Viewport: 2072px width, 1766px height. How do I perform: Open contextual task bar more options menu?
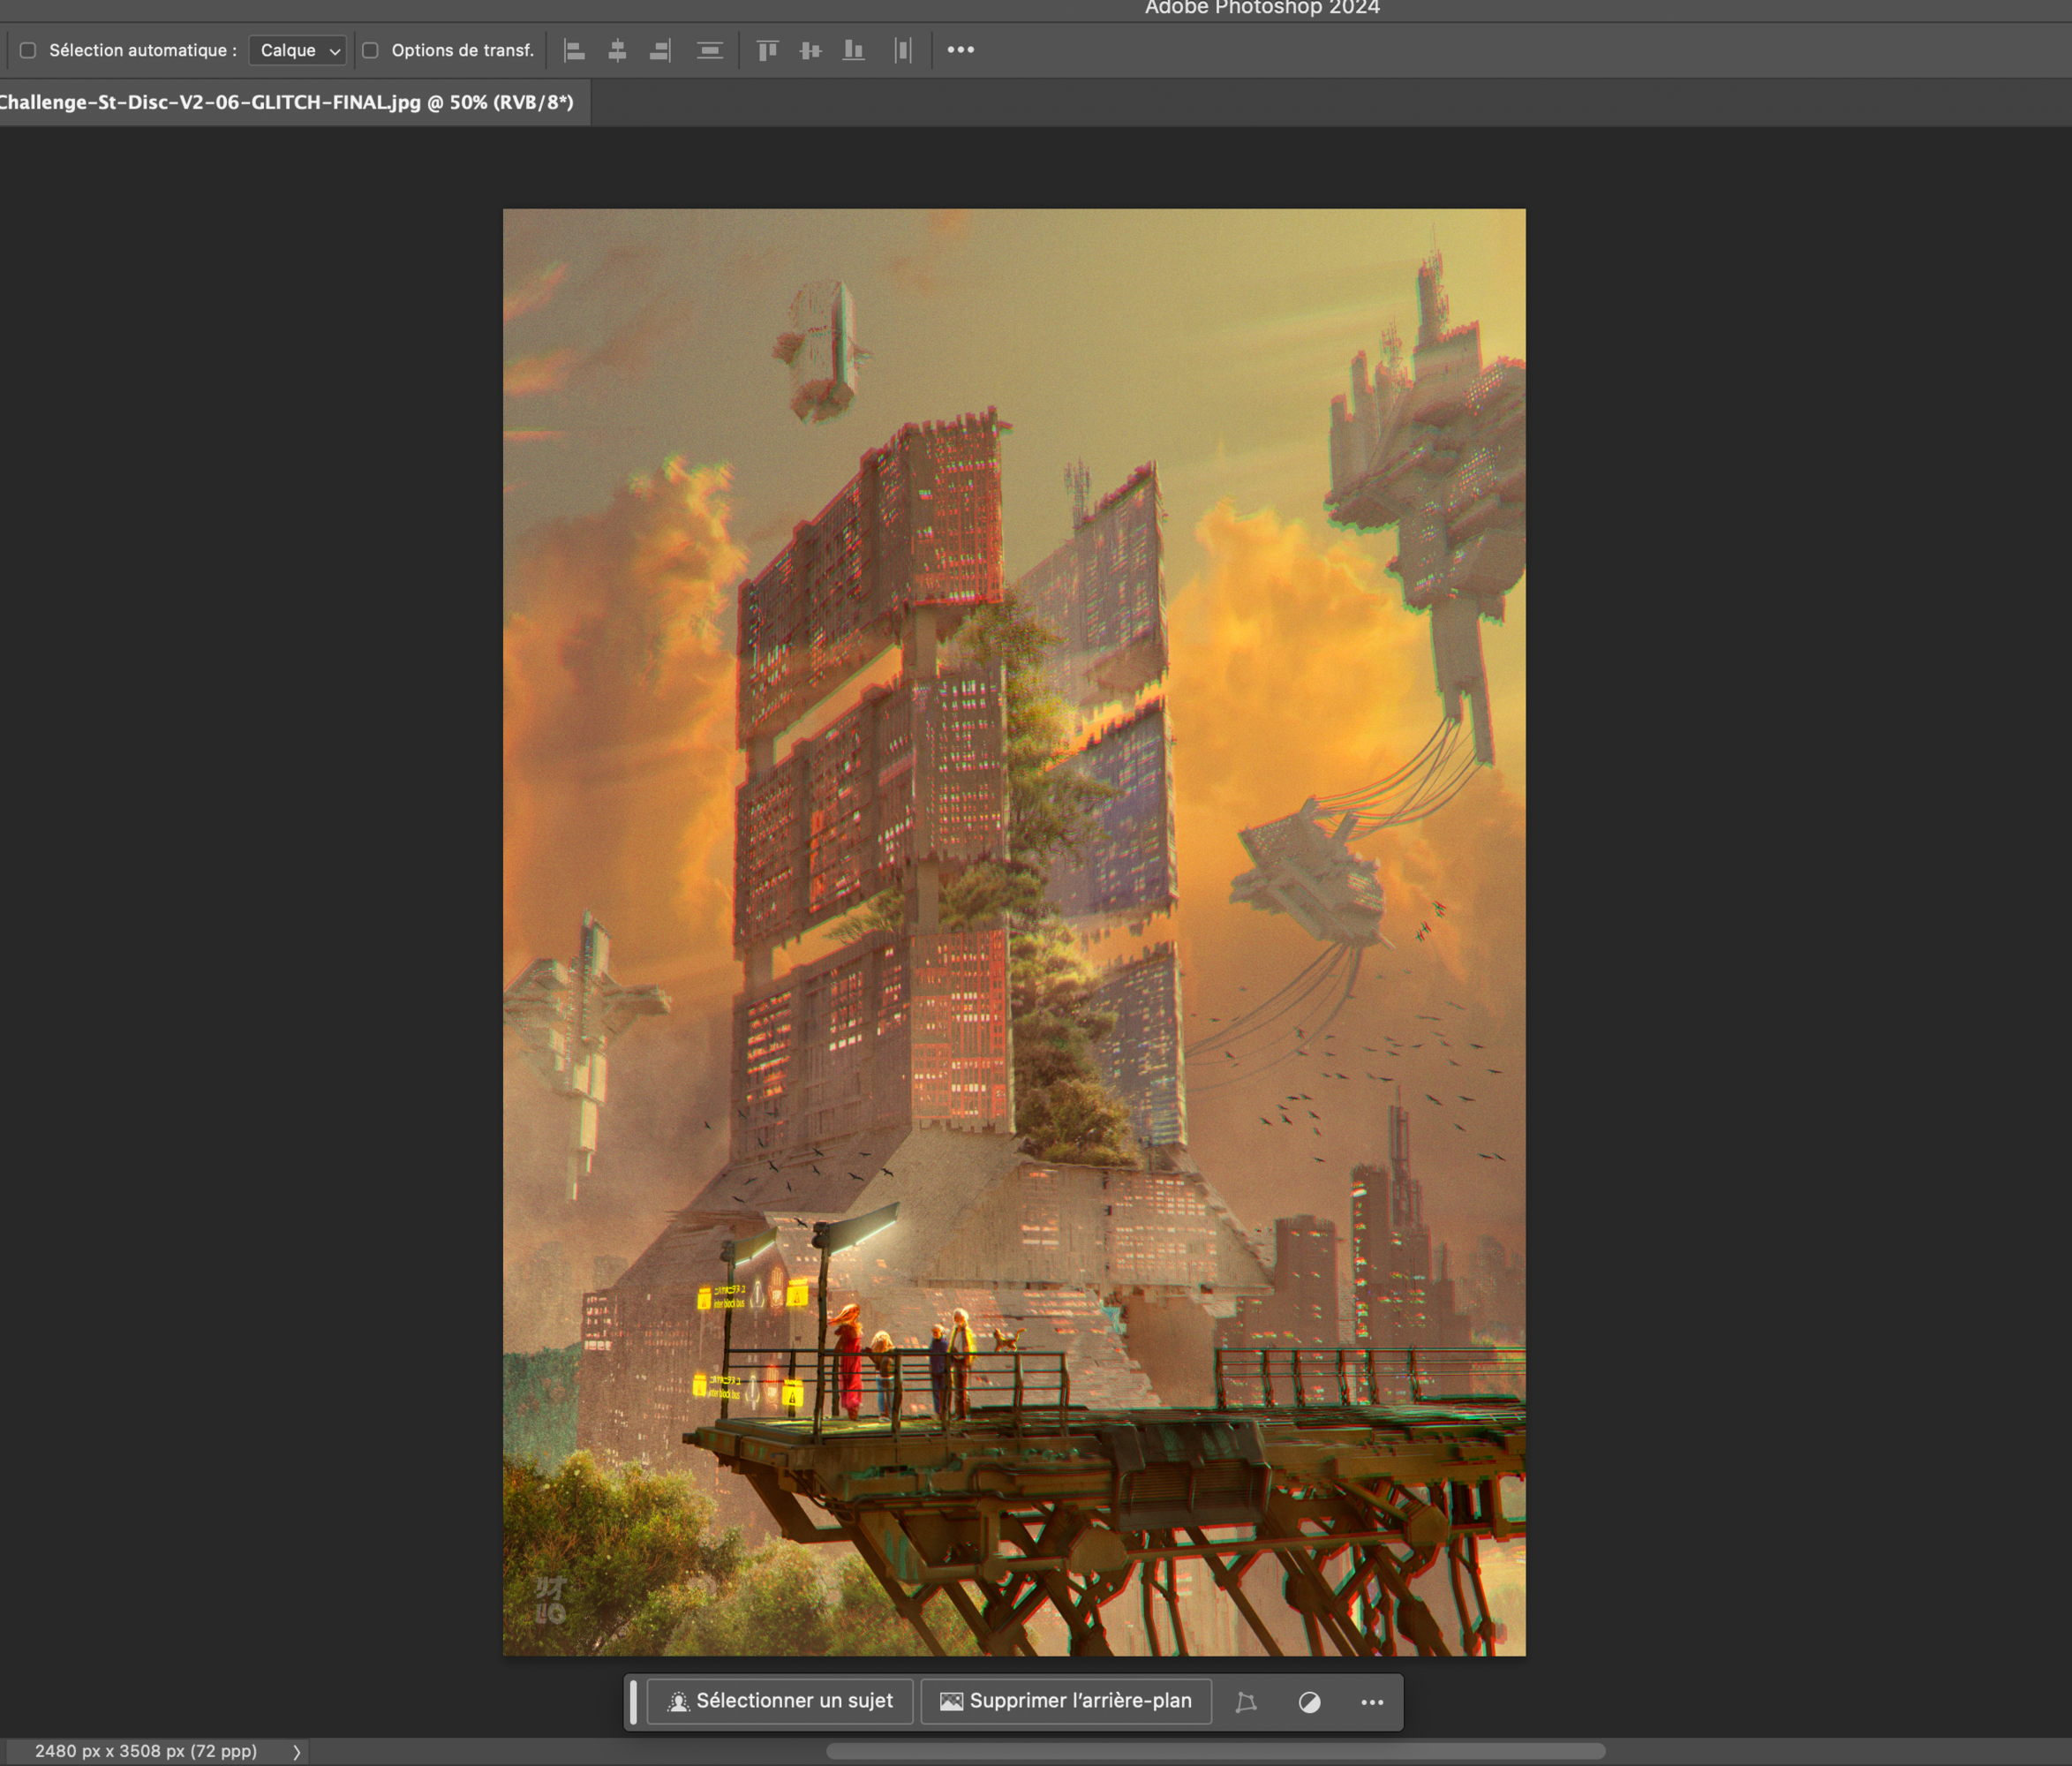[1372, 1702]
